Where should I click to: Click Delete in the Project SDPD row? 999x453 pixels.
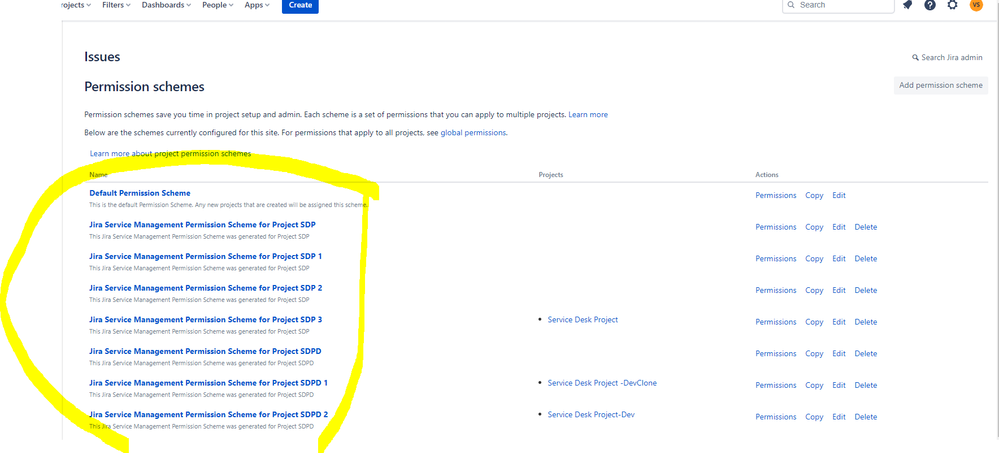tap(866, 354)
